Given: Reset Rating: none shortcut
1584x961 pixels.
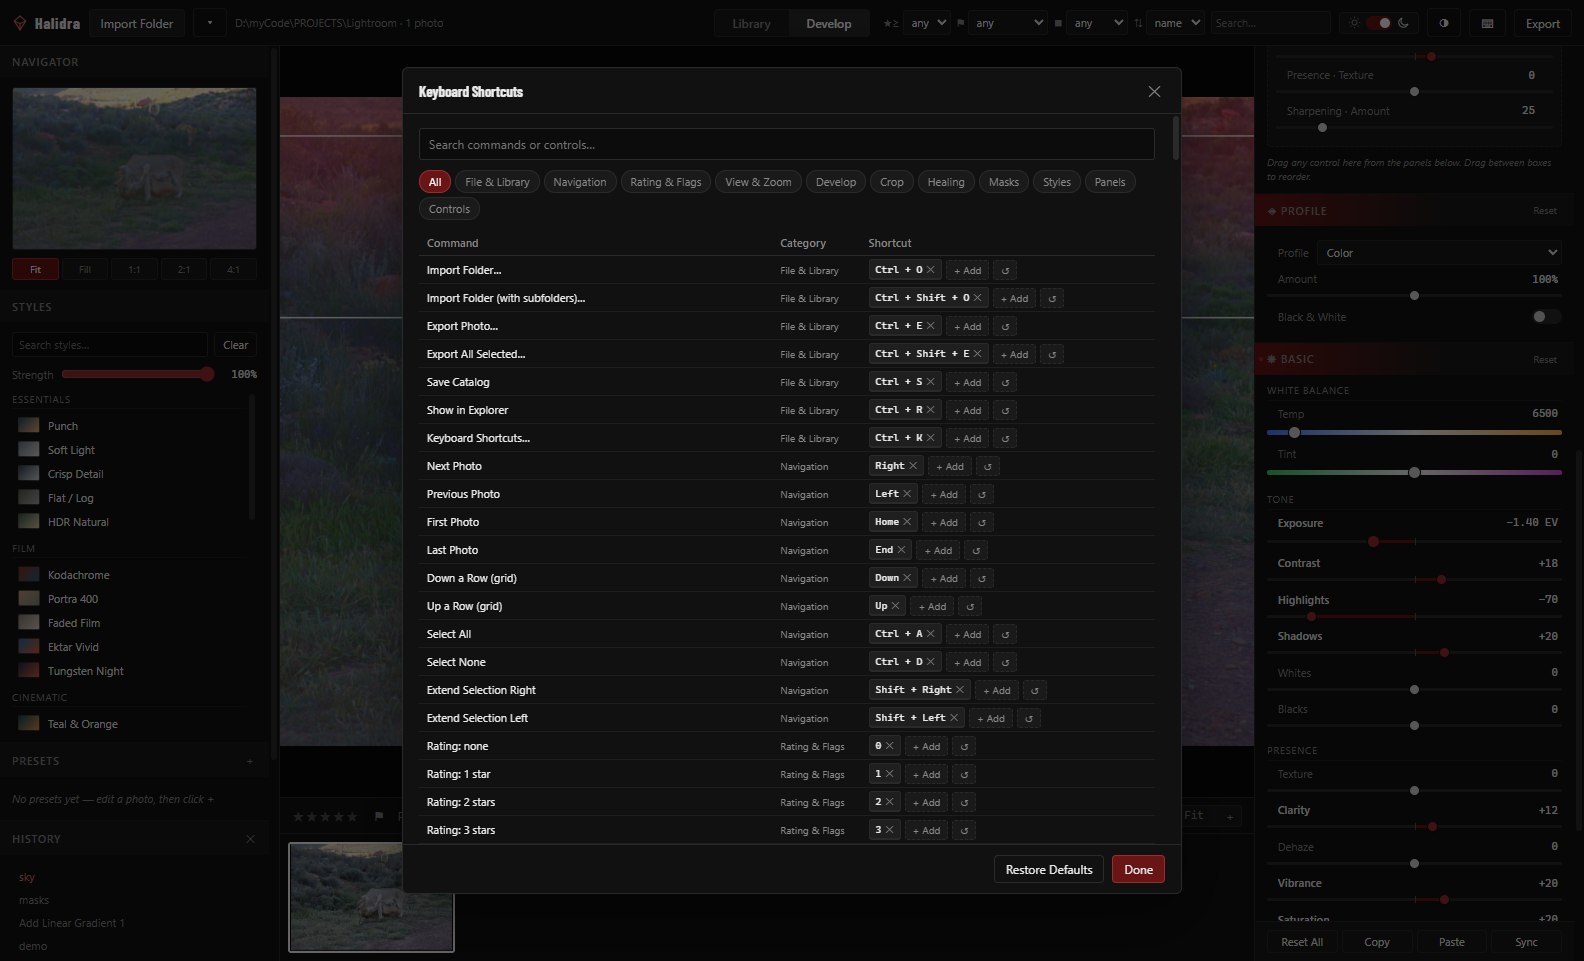Looking at the screenshot, I should tap(964, 746).
